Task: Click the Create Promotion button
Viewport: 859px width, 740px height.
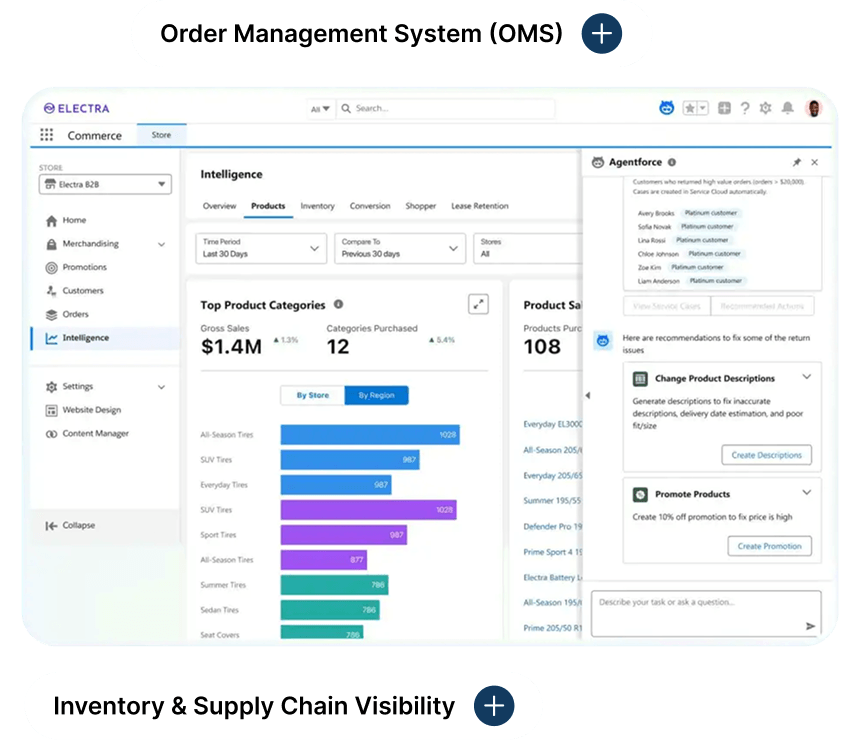Action: (x=769, y=546)
